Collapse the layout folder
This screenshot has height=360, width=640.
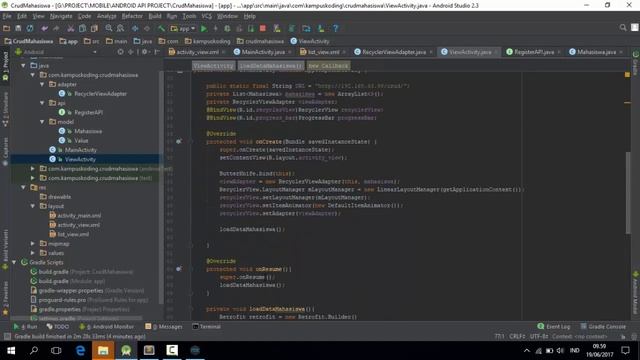33,206
